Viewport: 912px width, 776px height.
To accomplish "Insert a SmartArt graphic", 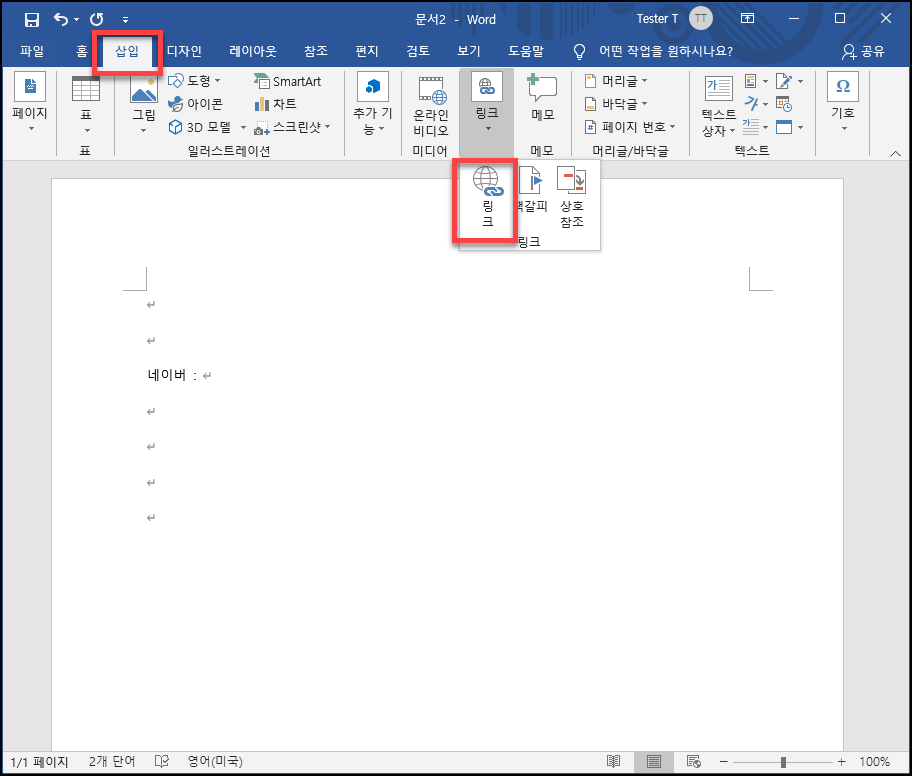I will [x=288, y=81].
